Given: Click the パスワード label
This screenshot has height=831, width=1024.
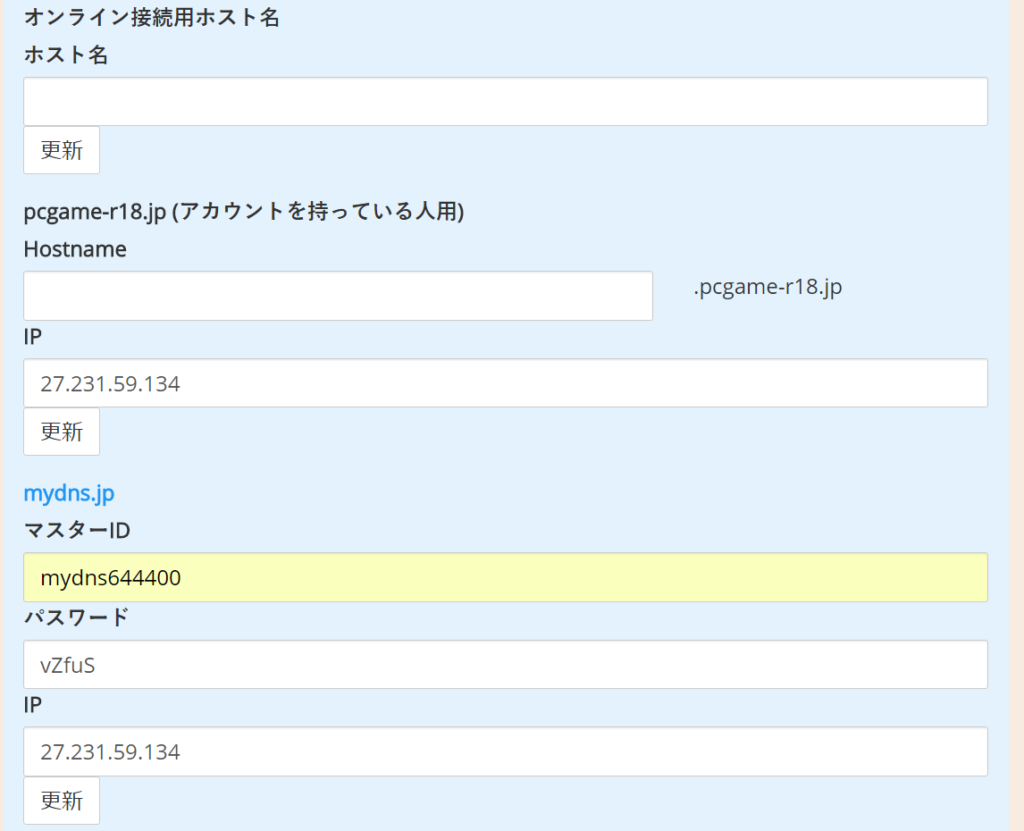Looking at the screenshot, I should click(x=76, y=617).
